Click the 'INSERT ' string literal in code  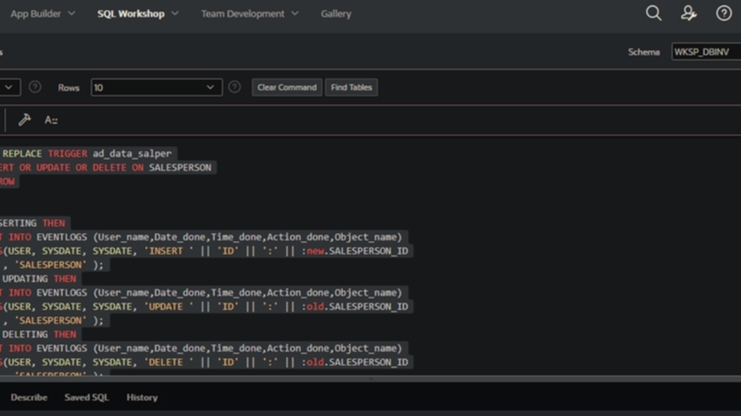[x=171, y=251]
